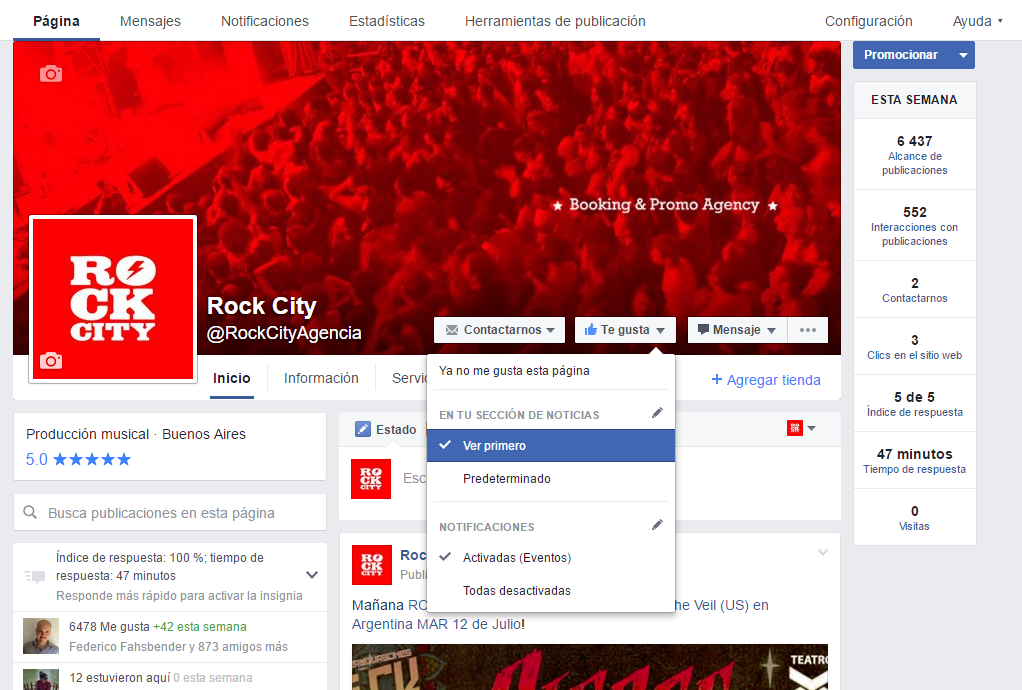Open the post options chevron
The height and width of the screenshot is (690, 1022).
[x=823, y=553]
